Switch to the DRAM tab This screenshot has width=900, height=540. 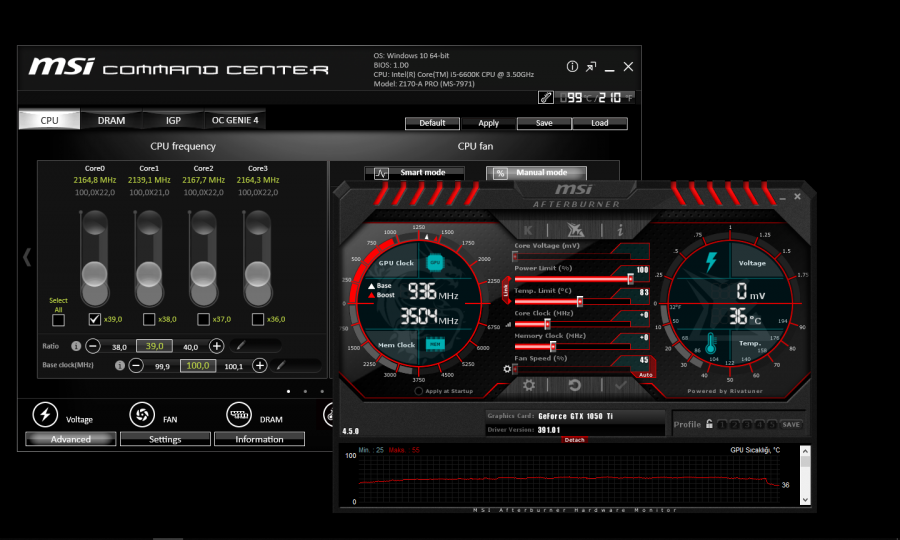tap(111, 120)
